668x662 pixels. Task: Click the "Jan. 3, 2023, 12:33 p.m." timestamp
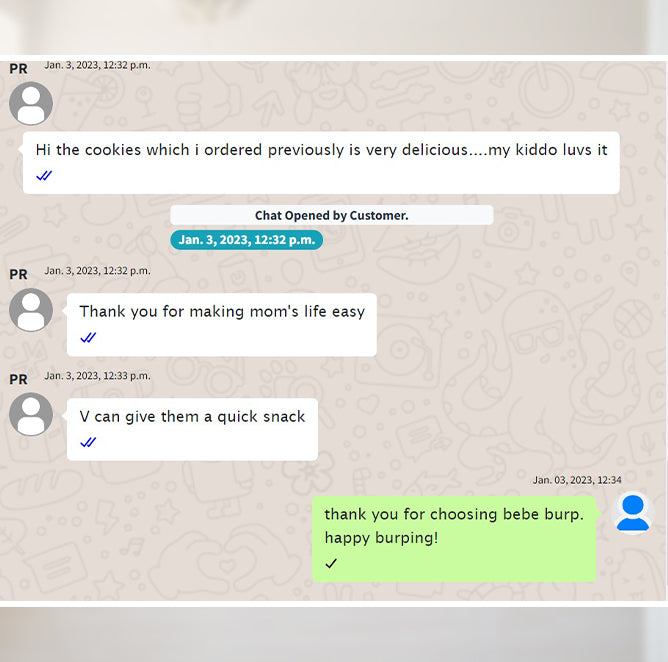tap(98, 376)
